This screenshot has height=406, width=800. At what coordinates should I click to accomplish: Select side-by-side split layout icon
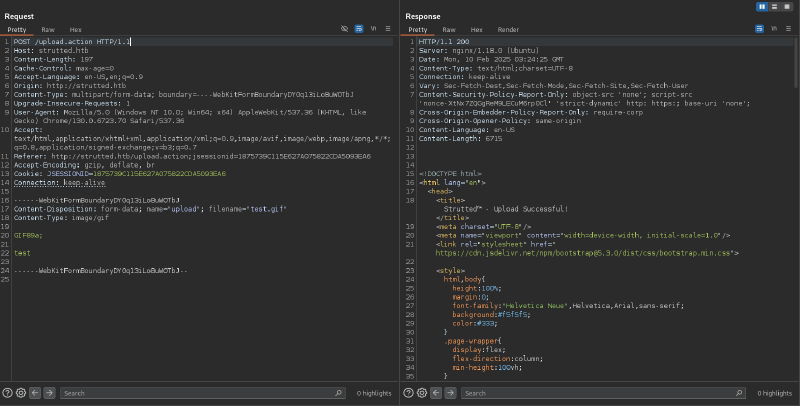click(764, 6)
